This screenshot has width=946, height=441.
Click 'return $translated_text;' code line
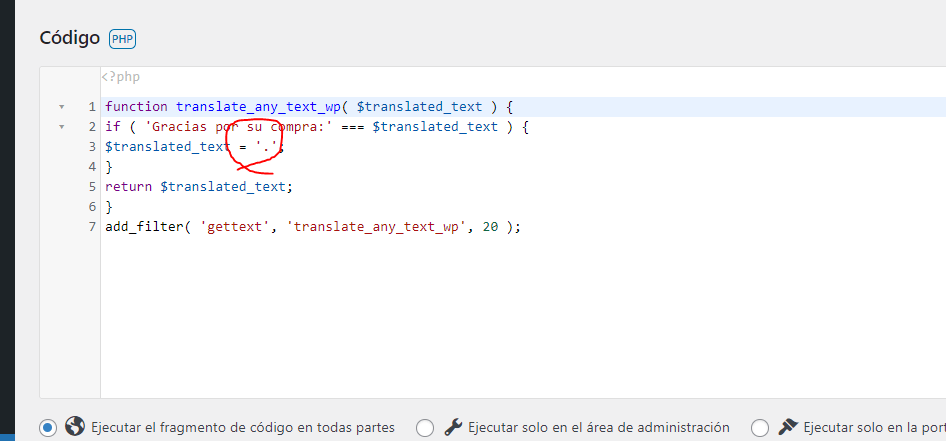pyautogui.click(x=198, y=186)
